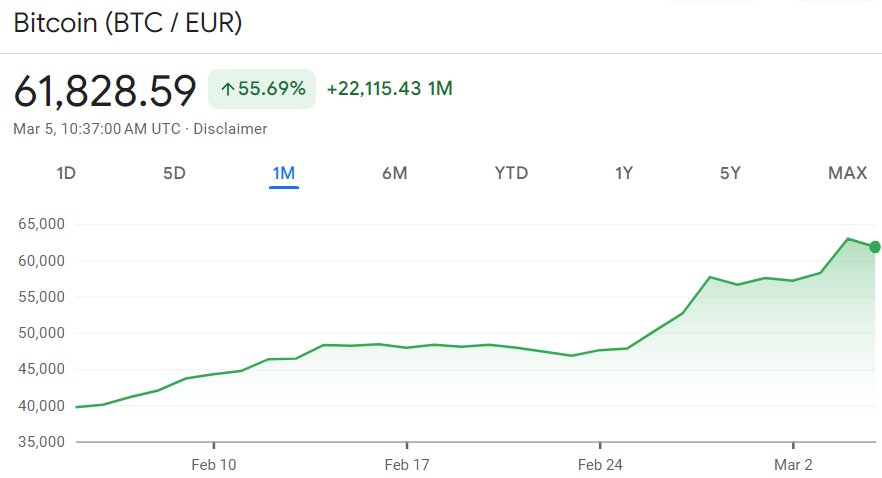Select the 1Y time range tab
Image resolution: width=882 pixels, height=478 pixels.
624,173
